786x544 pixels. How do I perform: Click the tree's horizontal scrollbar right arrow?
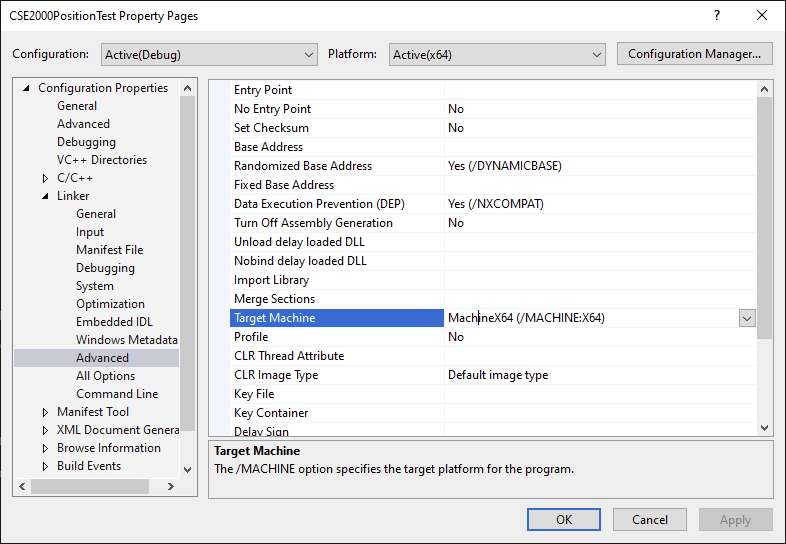(x=170, y=486)
